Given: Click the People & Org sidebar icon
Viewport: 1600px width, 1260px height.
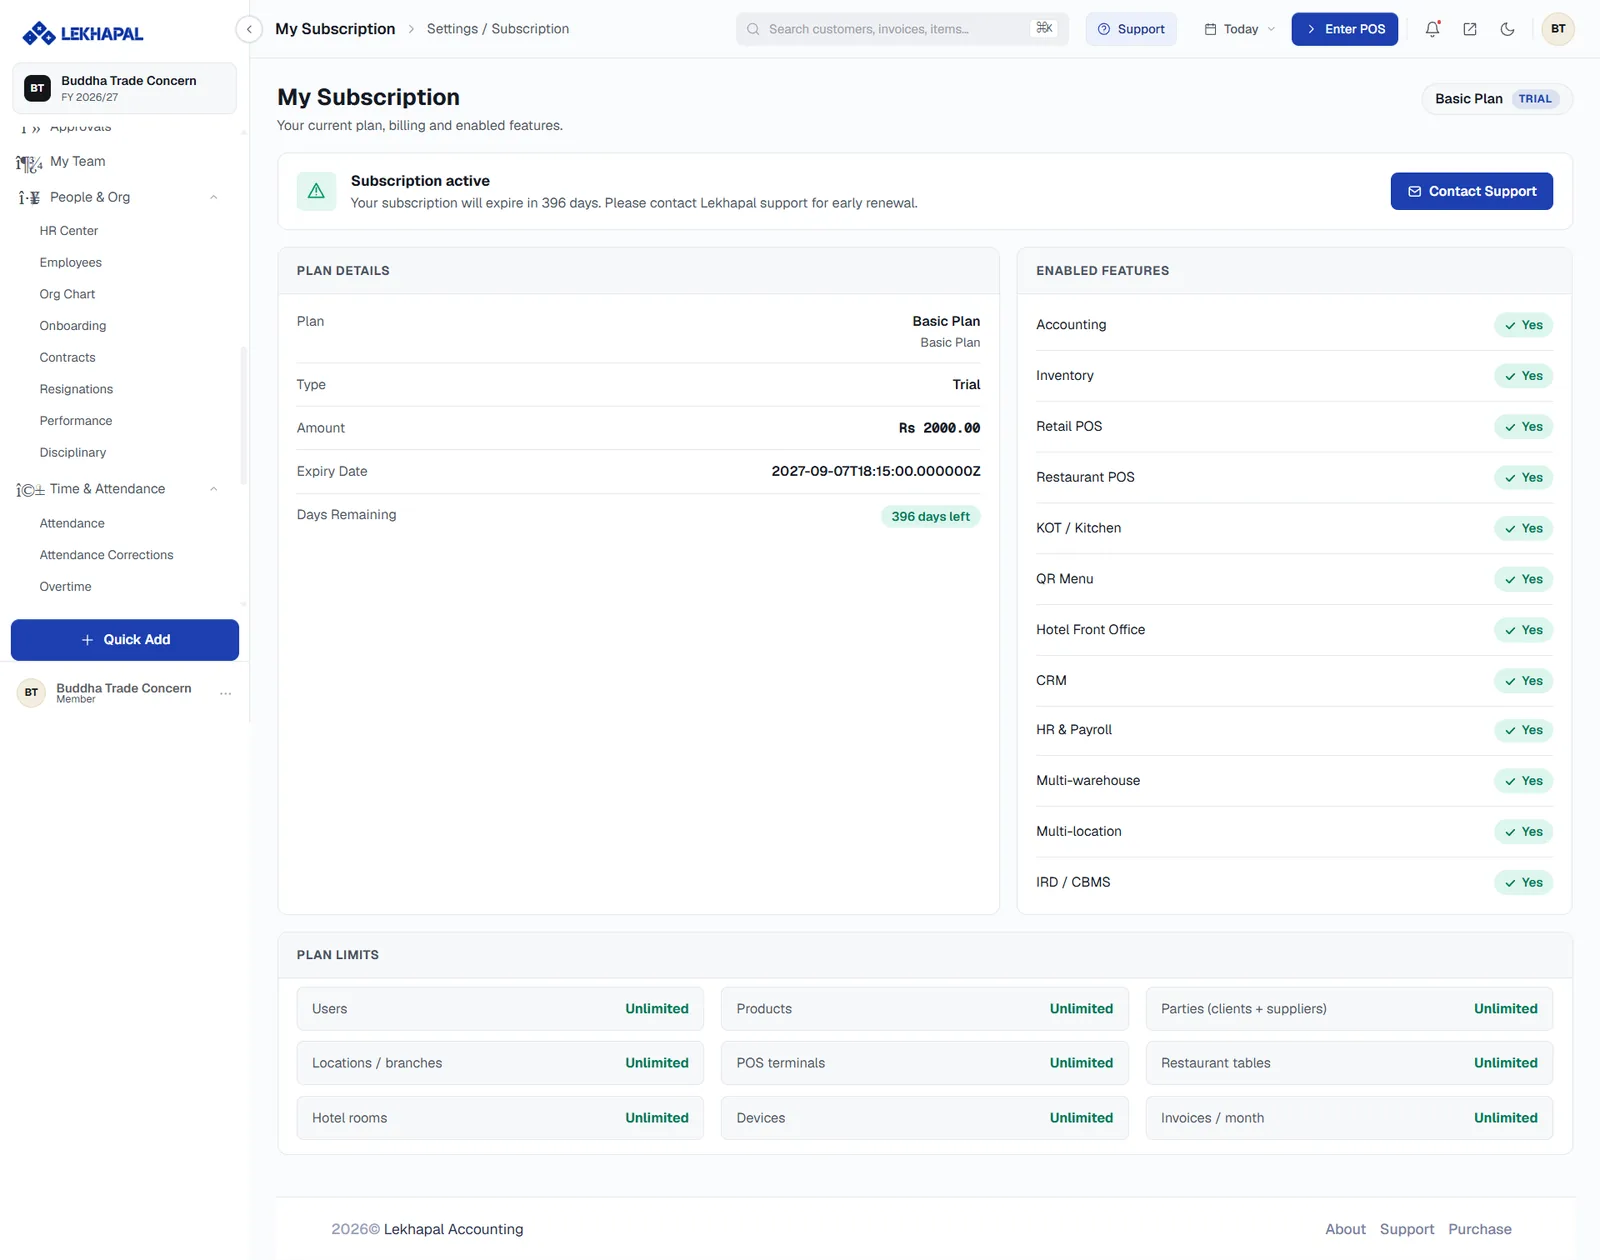Looking at the screenshot, I should click(29, 198).
